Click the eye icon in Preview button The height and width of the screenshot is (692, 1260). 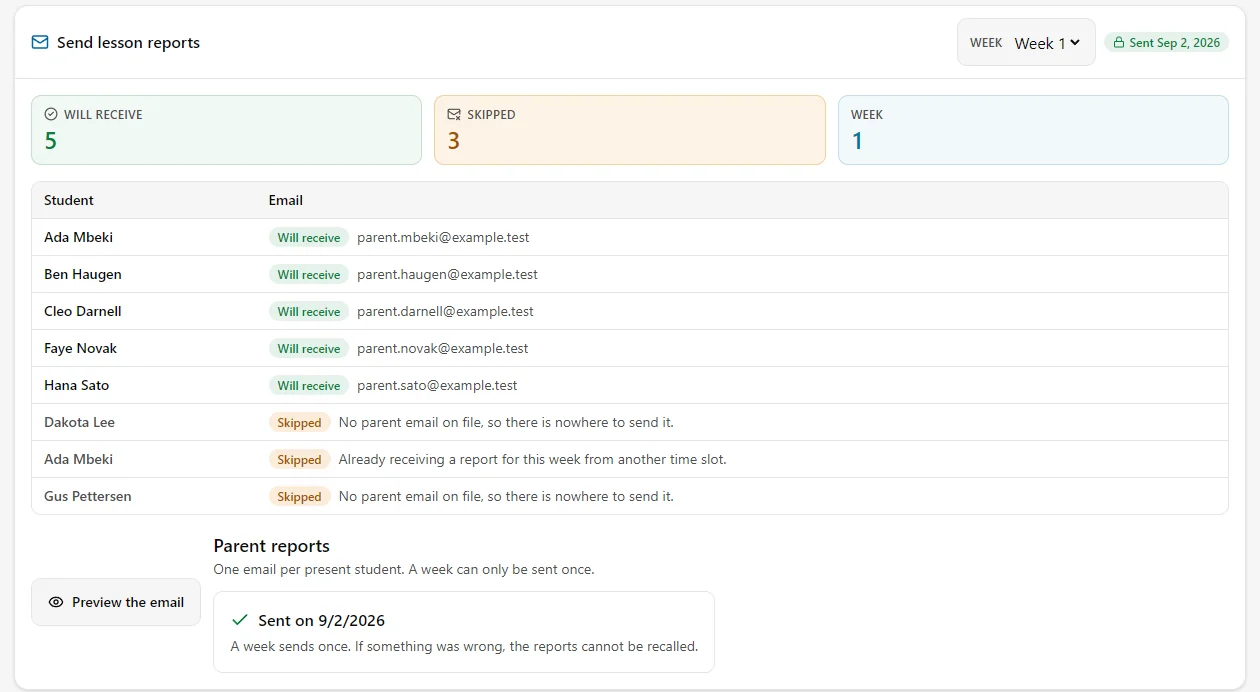(56, 602)
